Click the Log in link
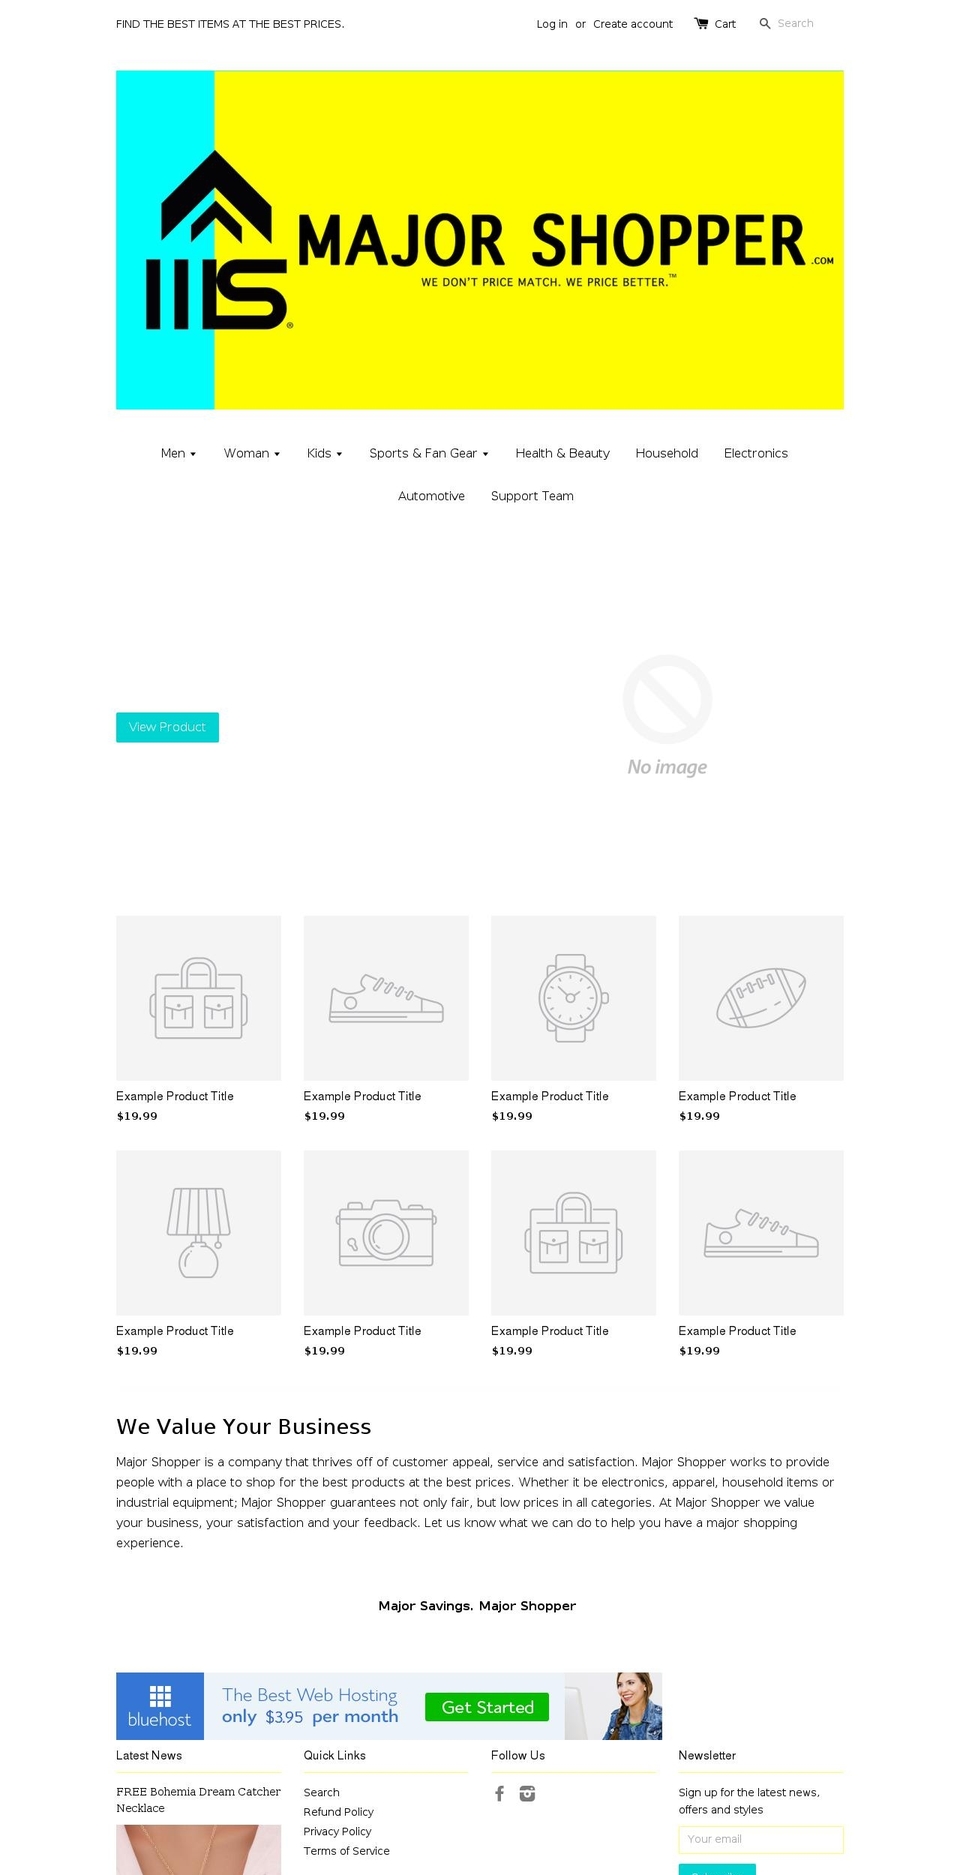The height and width of the screenshot is (1875, 960). [552, 24]
